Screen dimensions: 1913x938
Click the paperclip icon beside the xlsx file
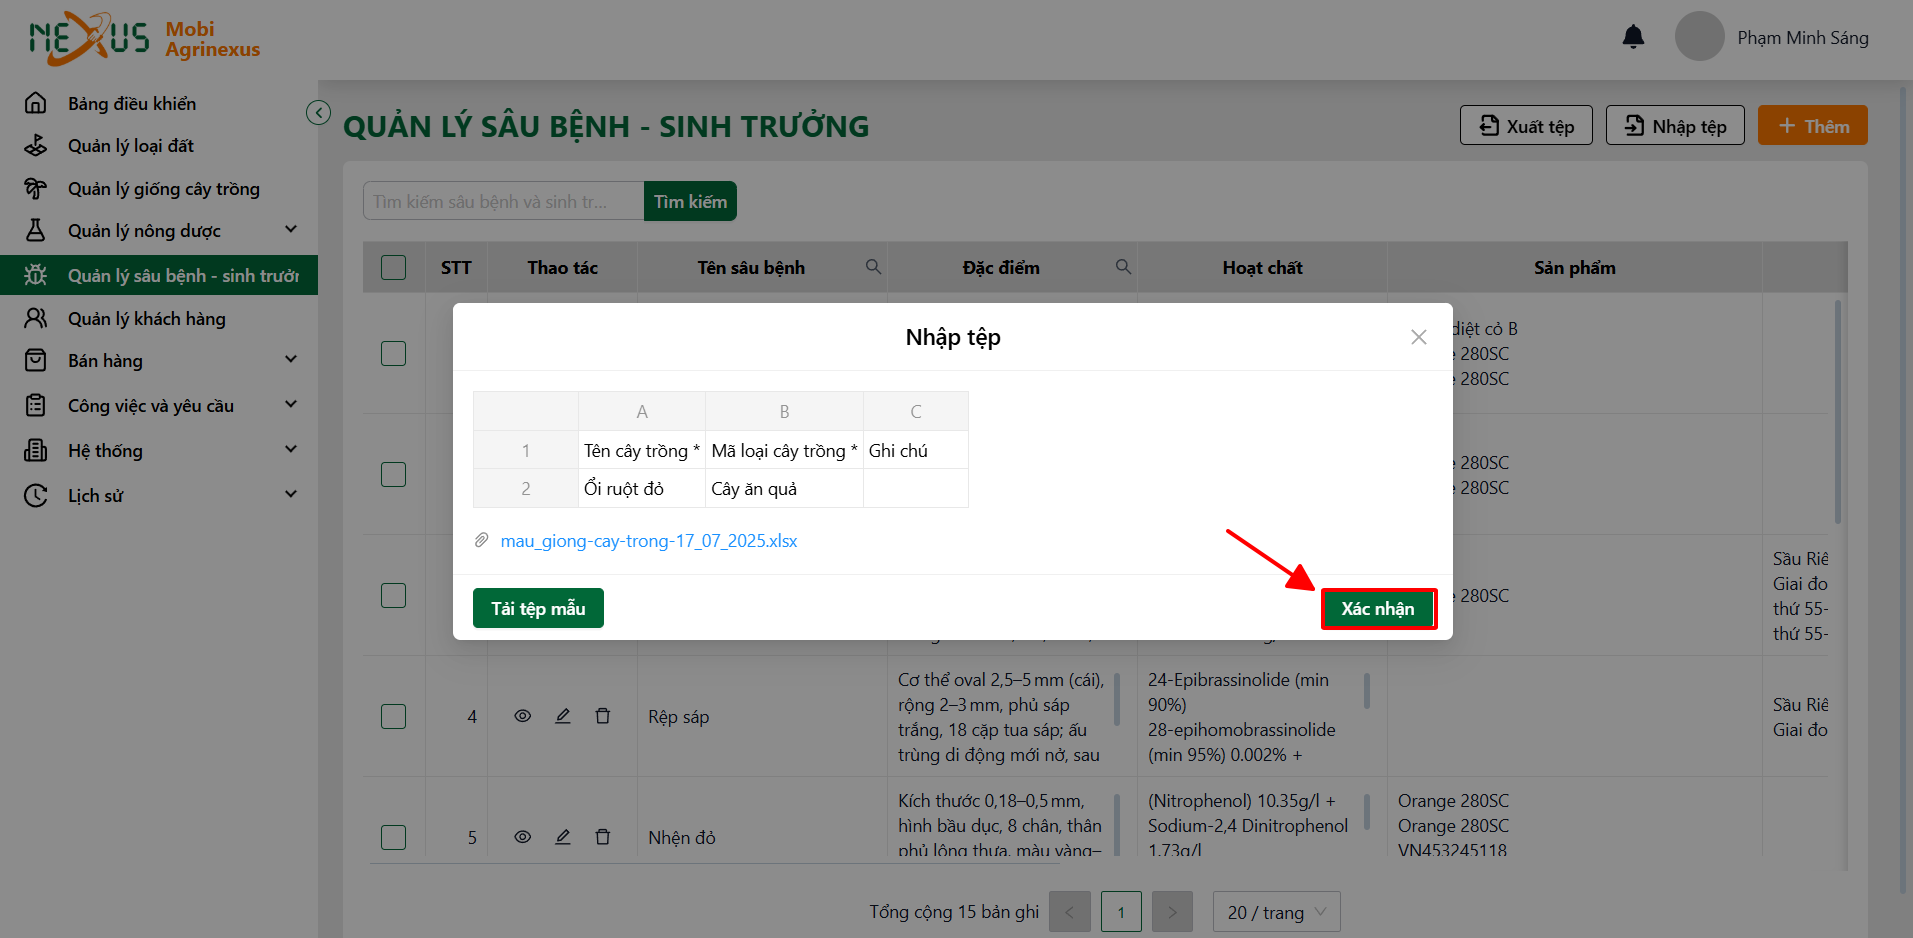click(482, 541)
